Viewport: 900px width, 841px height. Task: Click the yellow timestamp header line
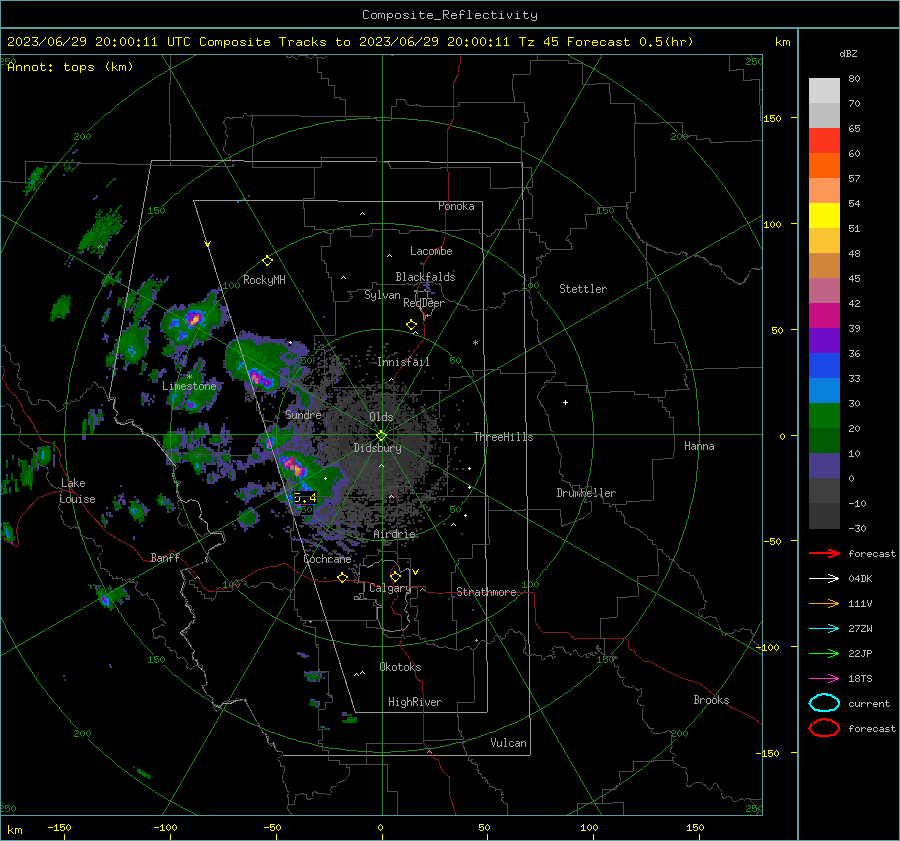point(350,42)
